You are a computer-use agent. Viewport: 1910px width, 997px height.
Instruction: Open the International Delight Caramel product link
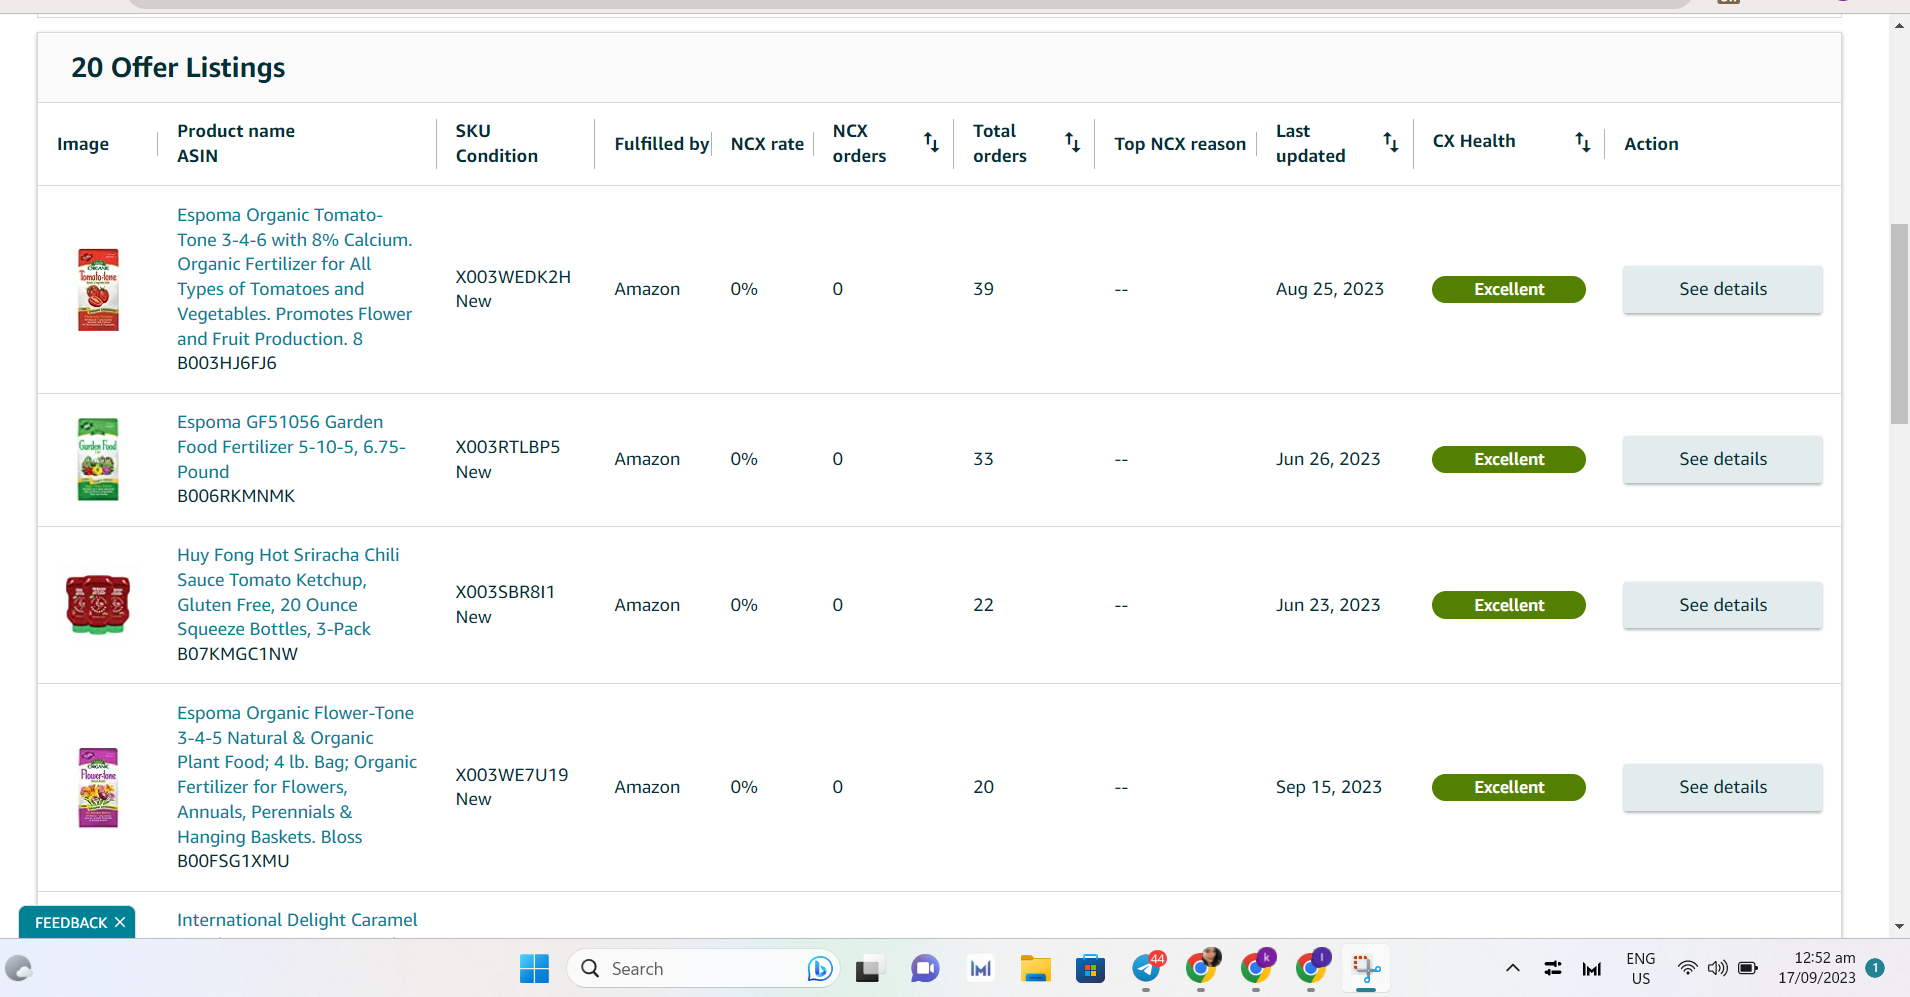297,920
